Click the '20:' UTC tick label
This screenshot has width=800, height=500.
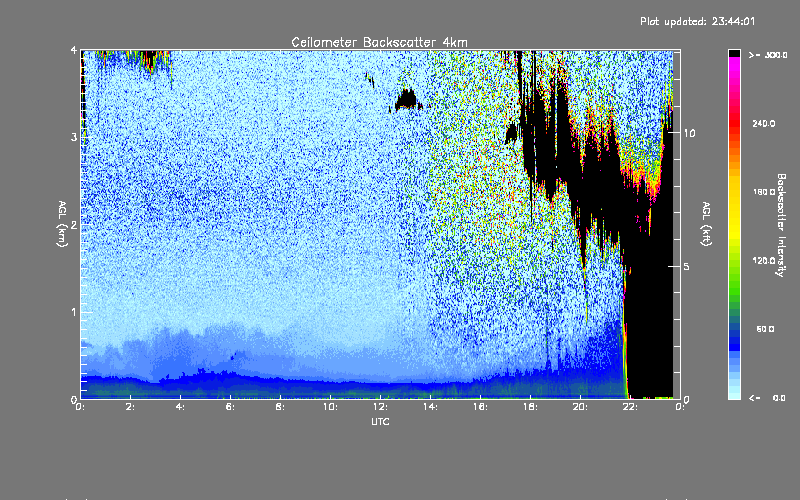tap(580, 407)
